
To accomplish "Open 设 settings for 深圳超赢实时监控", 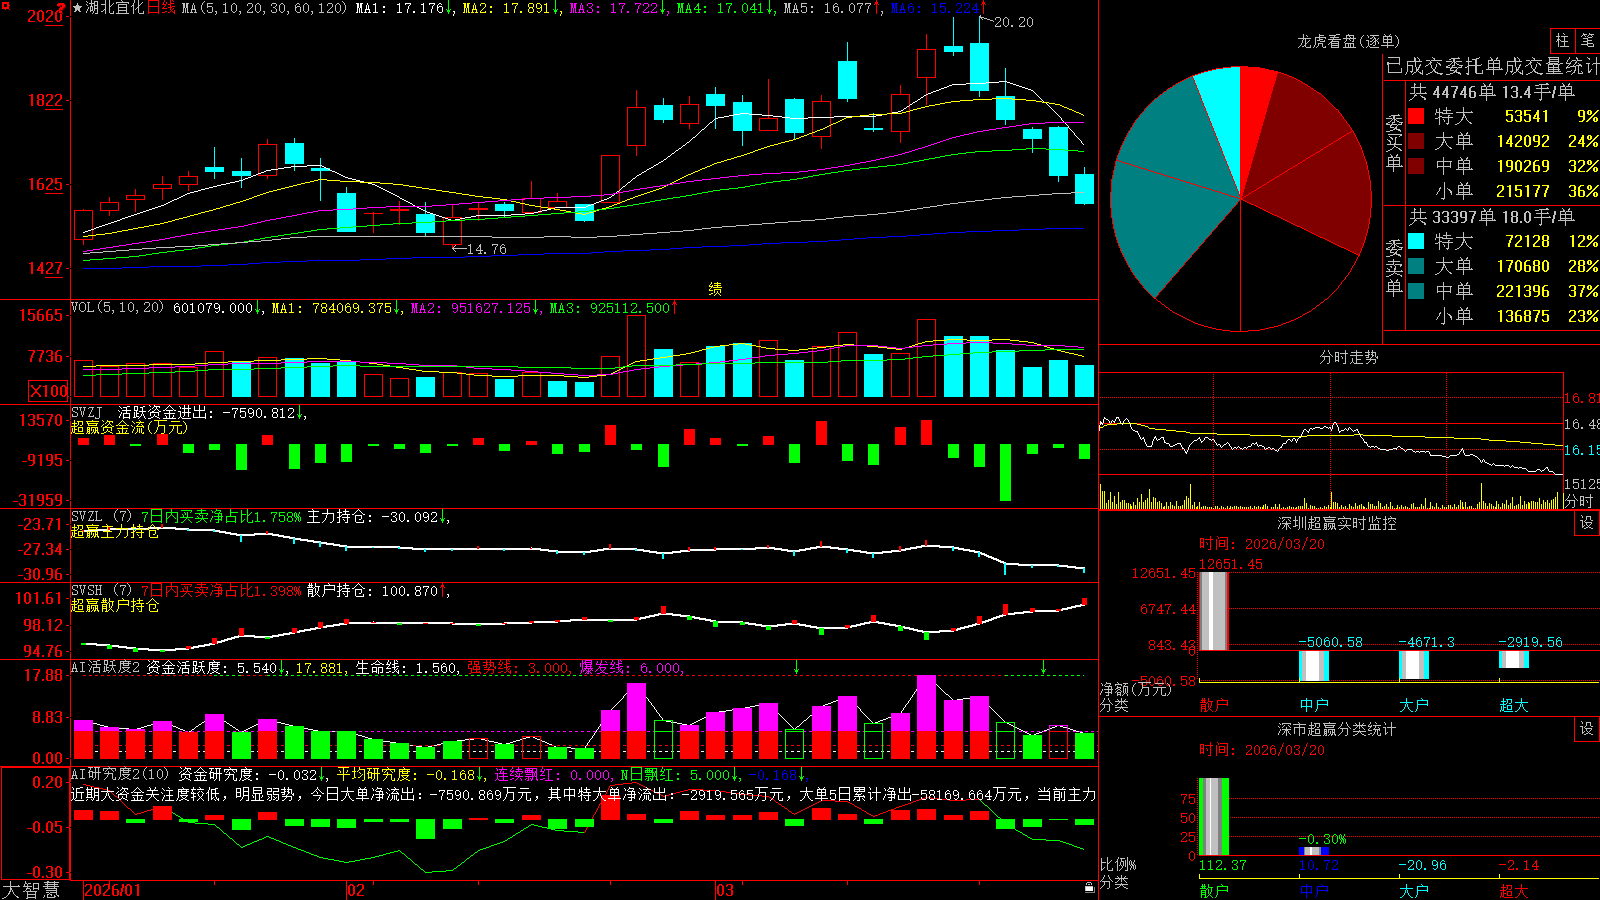I will pos(1586,523).
